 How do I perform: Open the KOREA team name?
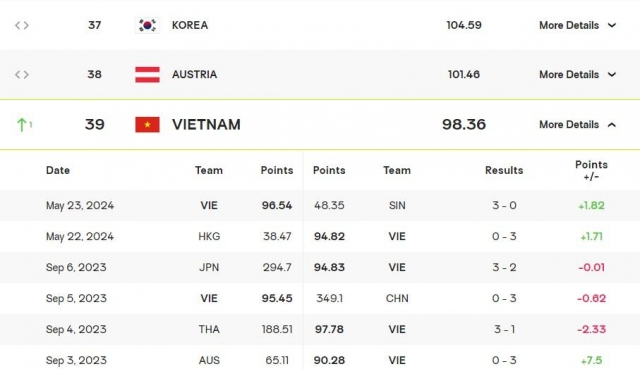pos(190,25)
